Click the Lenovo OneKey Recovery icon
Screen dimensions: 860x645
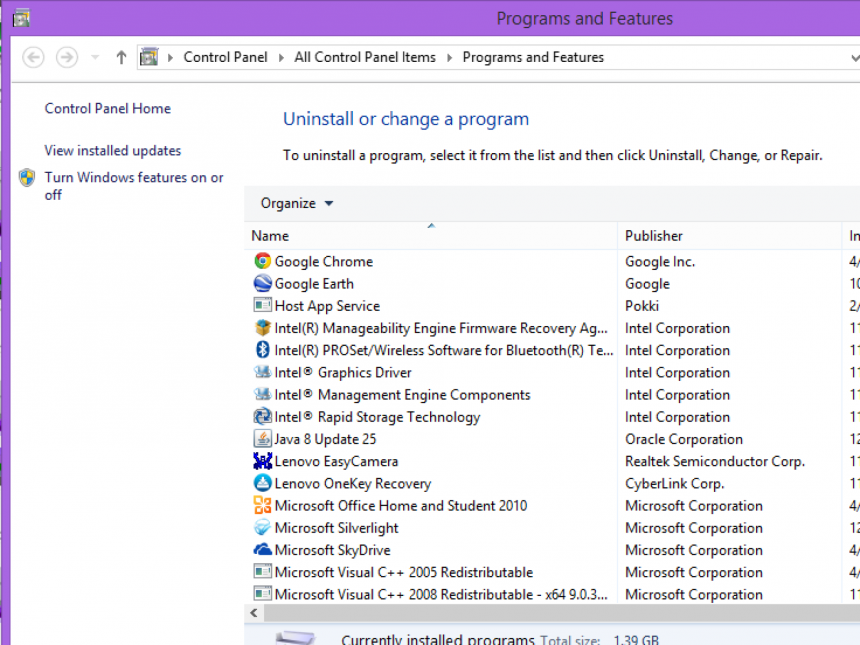[x=263, y=483]
